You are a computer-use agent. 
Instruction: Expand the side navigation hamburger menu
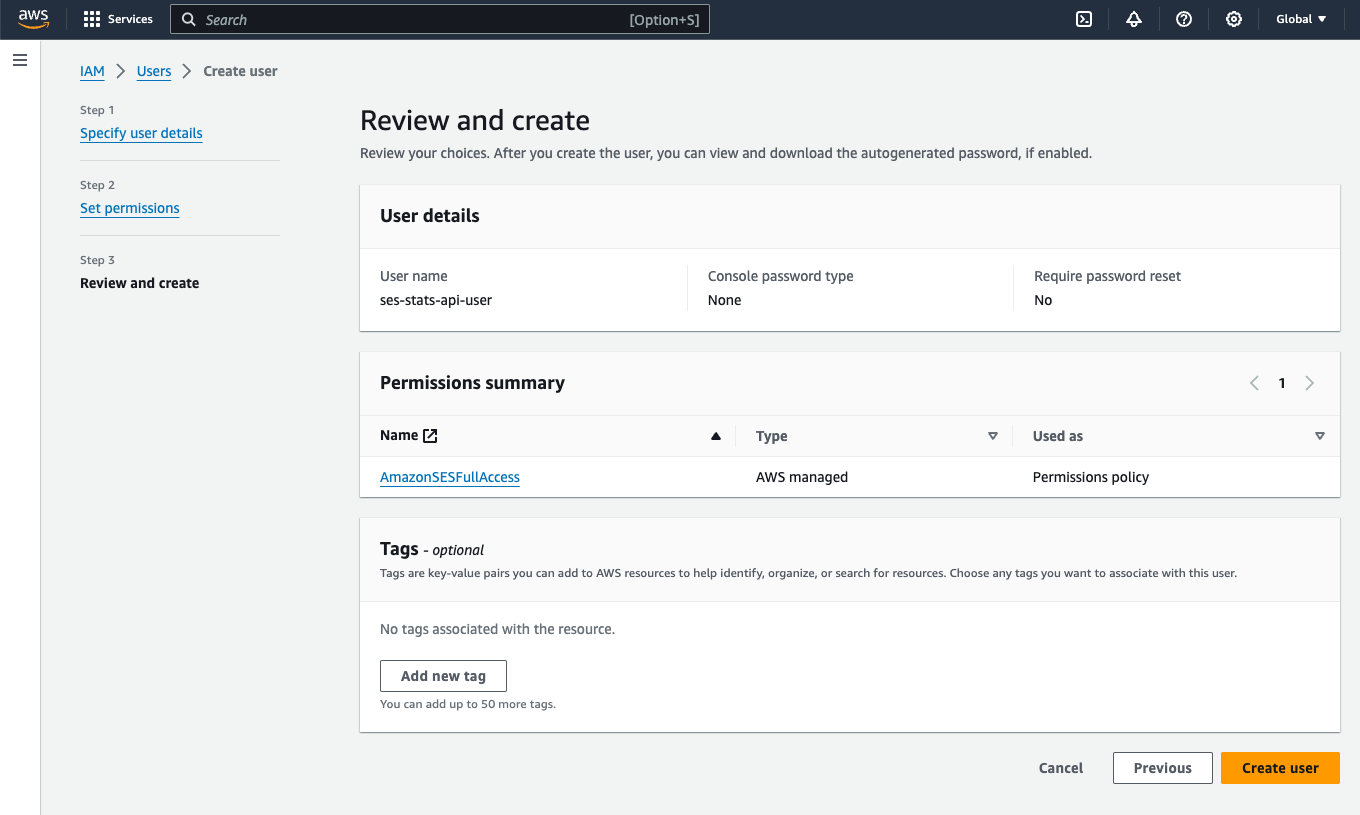[20, 60]
